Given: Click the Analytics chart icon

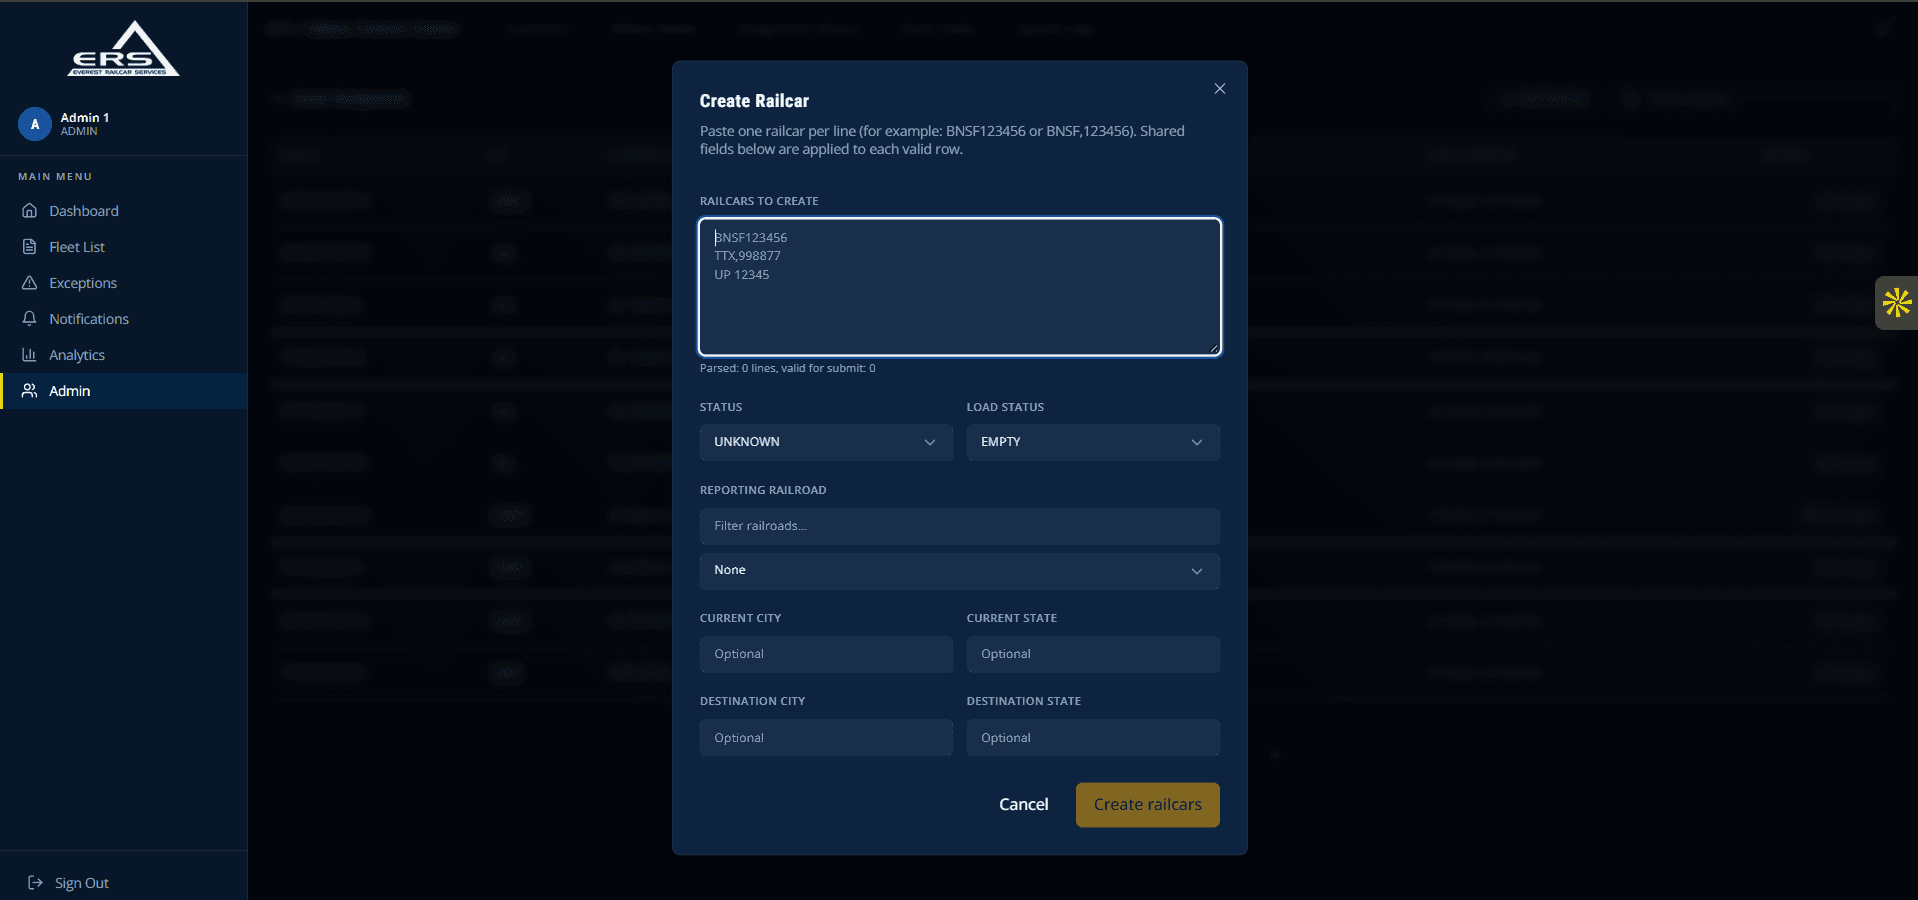Looking at the screenshot, I should pyautogui.click(x=30, y=355).
